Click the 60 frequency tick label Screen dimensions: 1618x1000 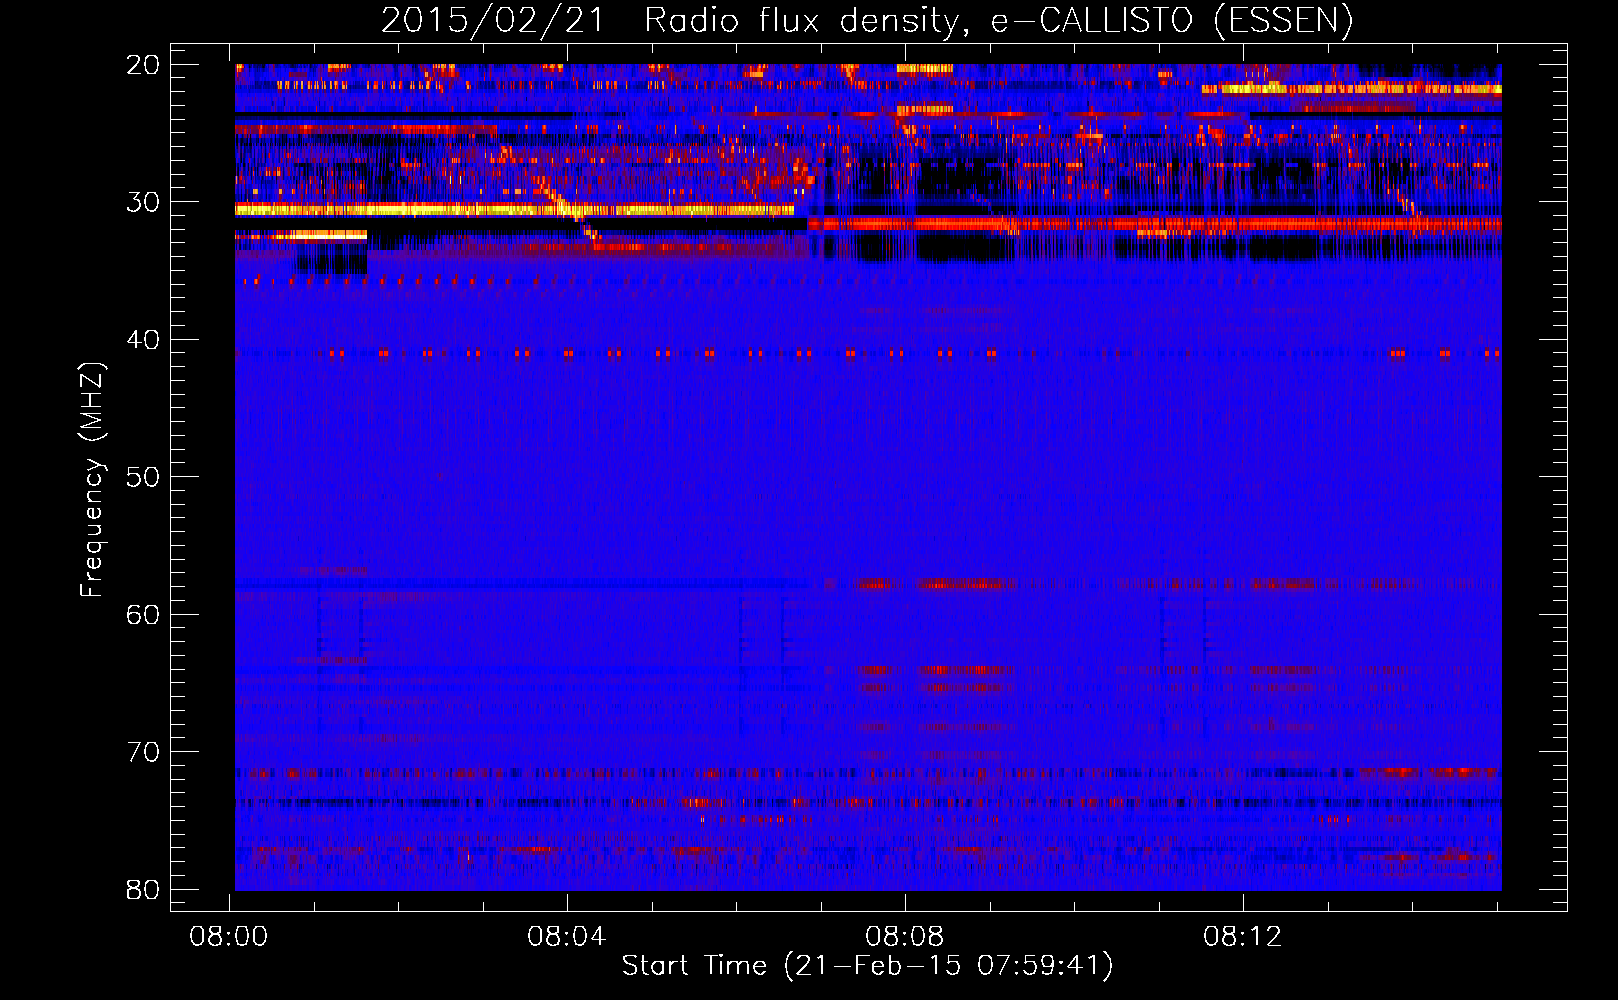[x=143, y=615]
